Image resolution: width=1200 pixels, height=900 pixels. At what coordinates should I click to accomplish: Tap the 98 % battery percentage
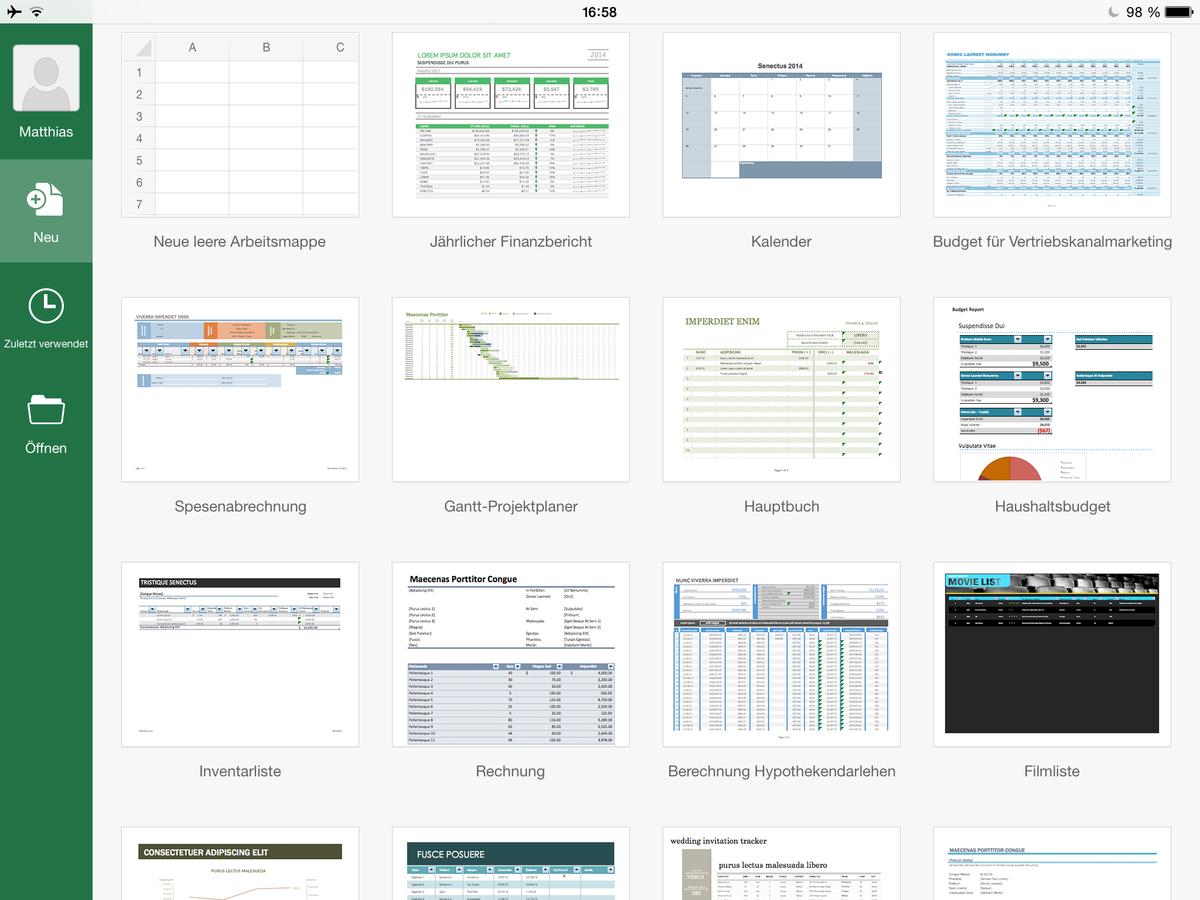(1143, 12)
